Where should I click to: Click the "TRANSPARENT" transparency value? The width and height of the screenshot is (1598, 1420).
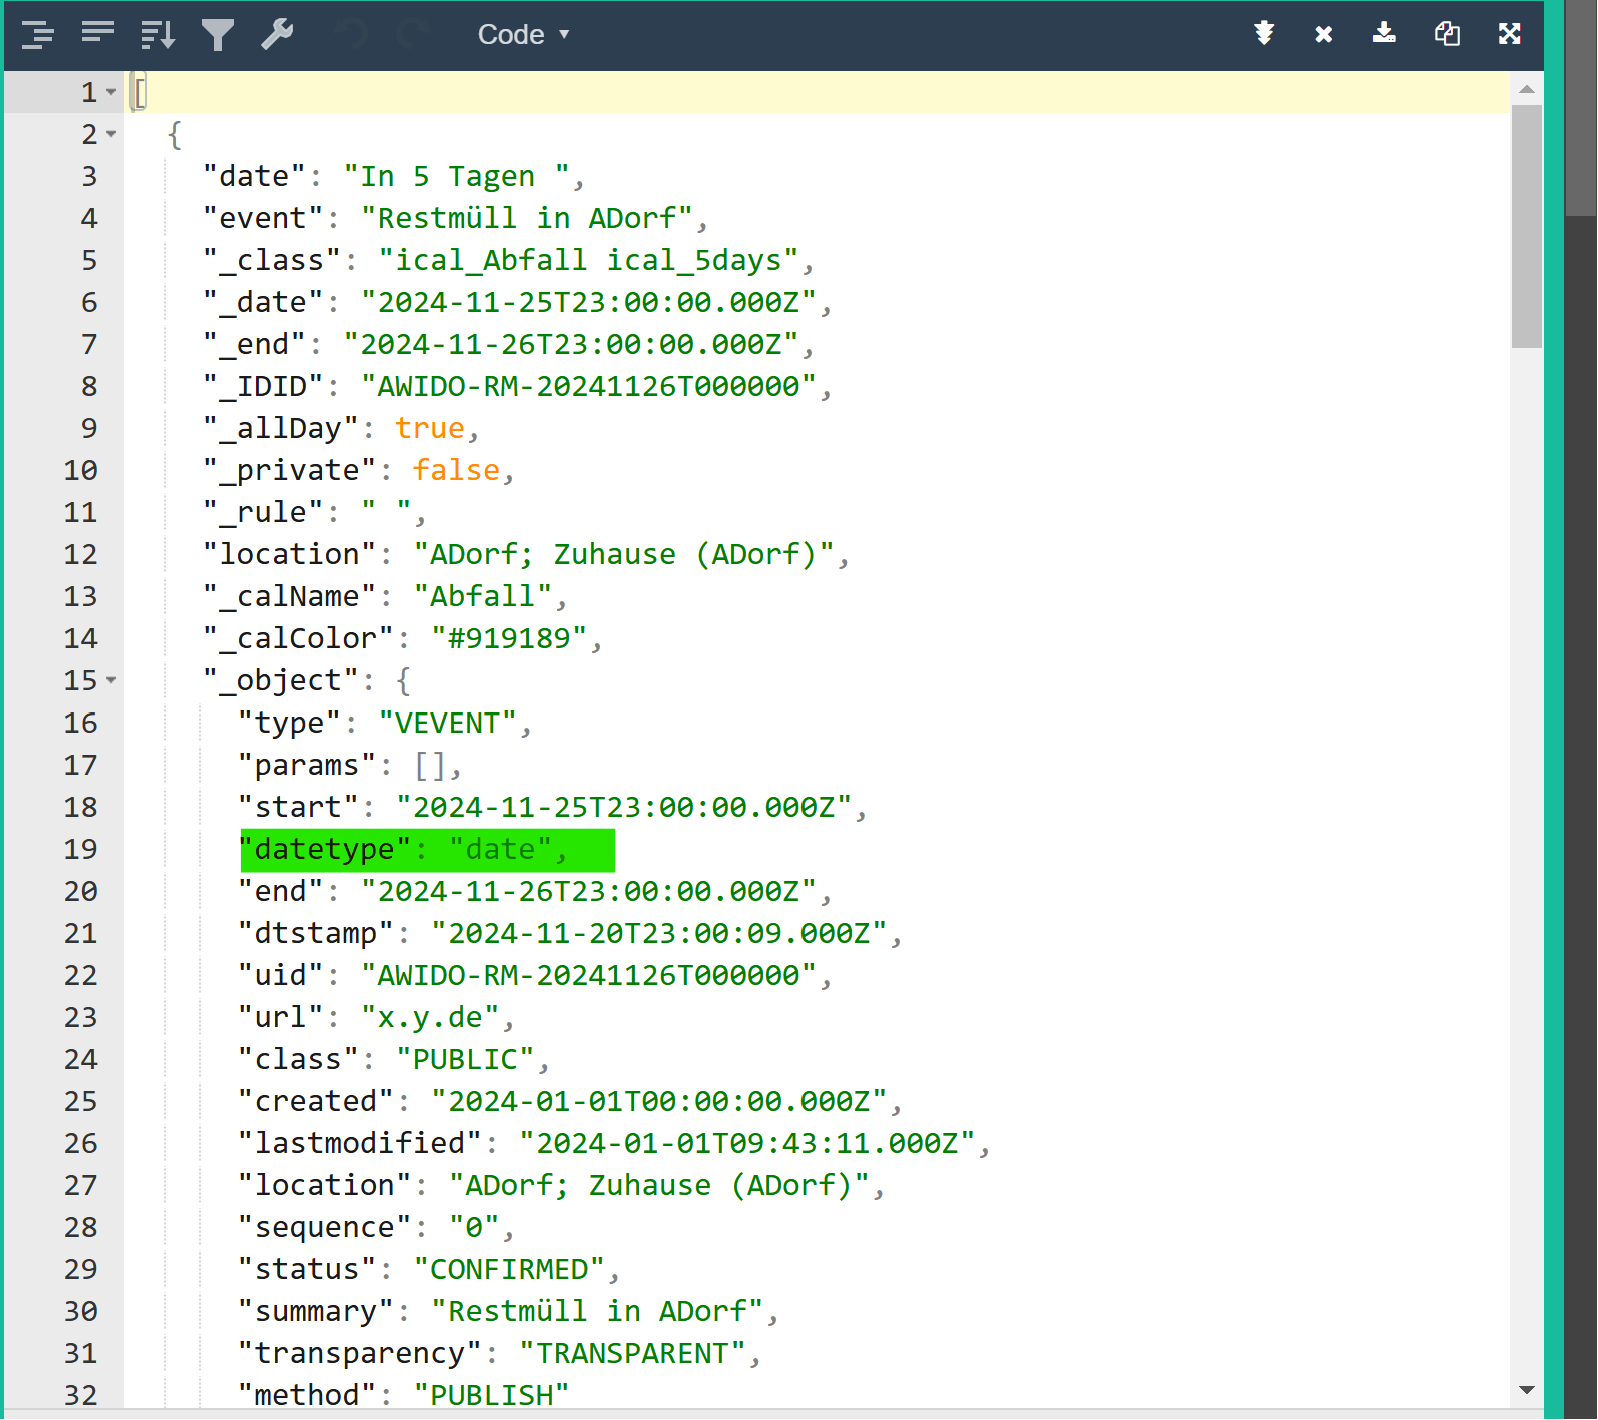(632, 1353)
